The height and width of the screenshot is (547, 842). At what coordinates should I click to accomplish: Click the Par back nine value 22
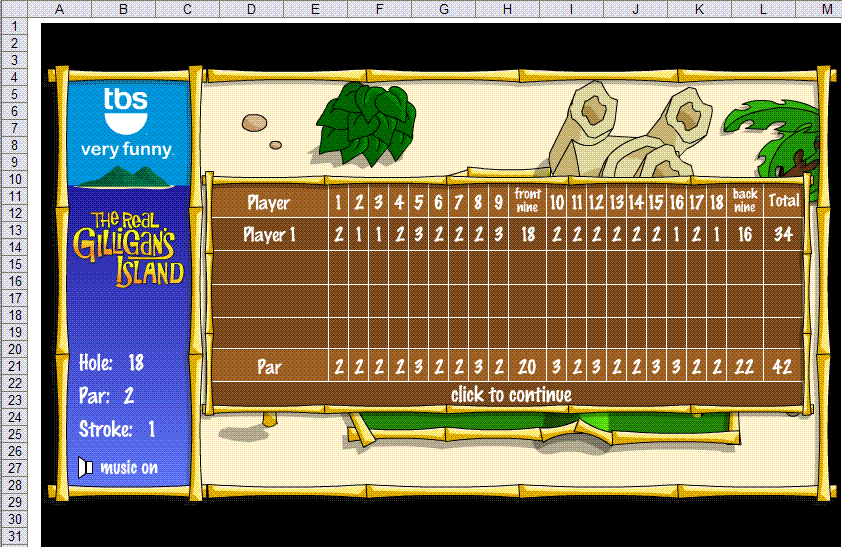(744, 367)
